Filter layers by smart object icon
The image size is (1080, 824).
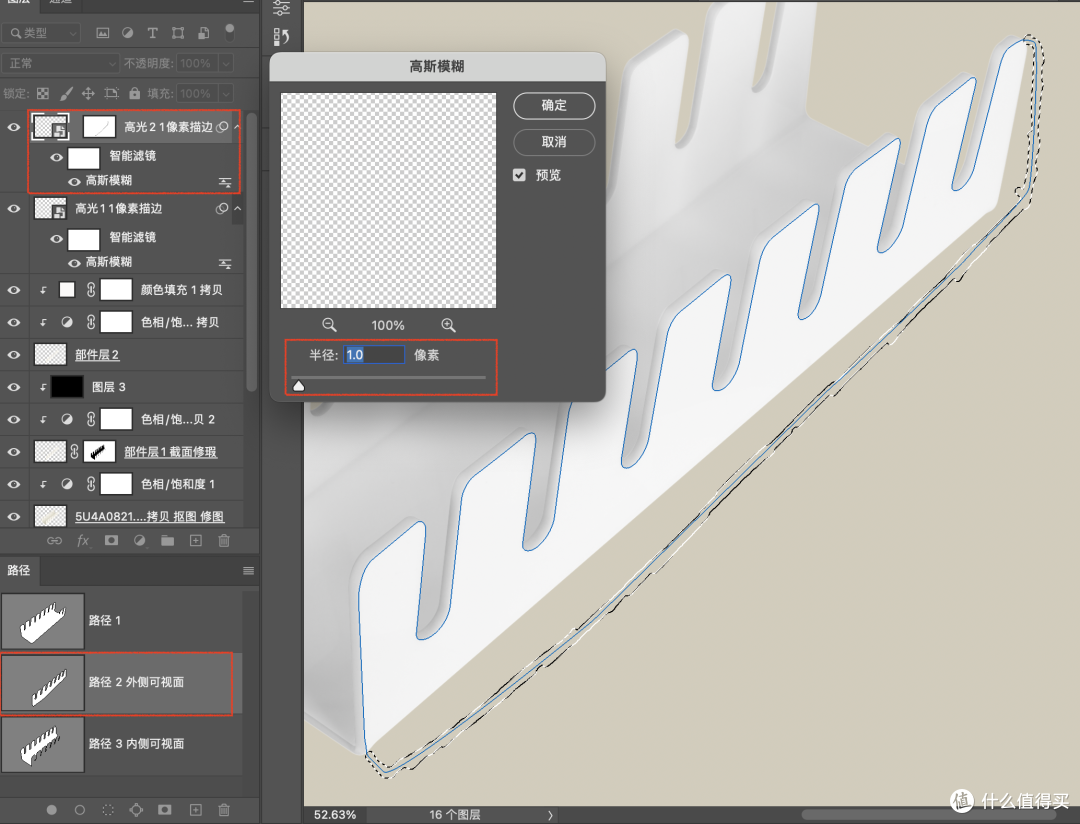[203, 32]
